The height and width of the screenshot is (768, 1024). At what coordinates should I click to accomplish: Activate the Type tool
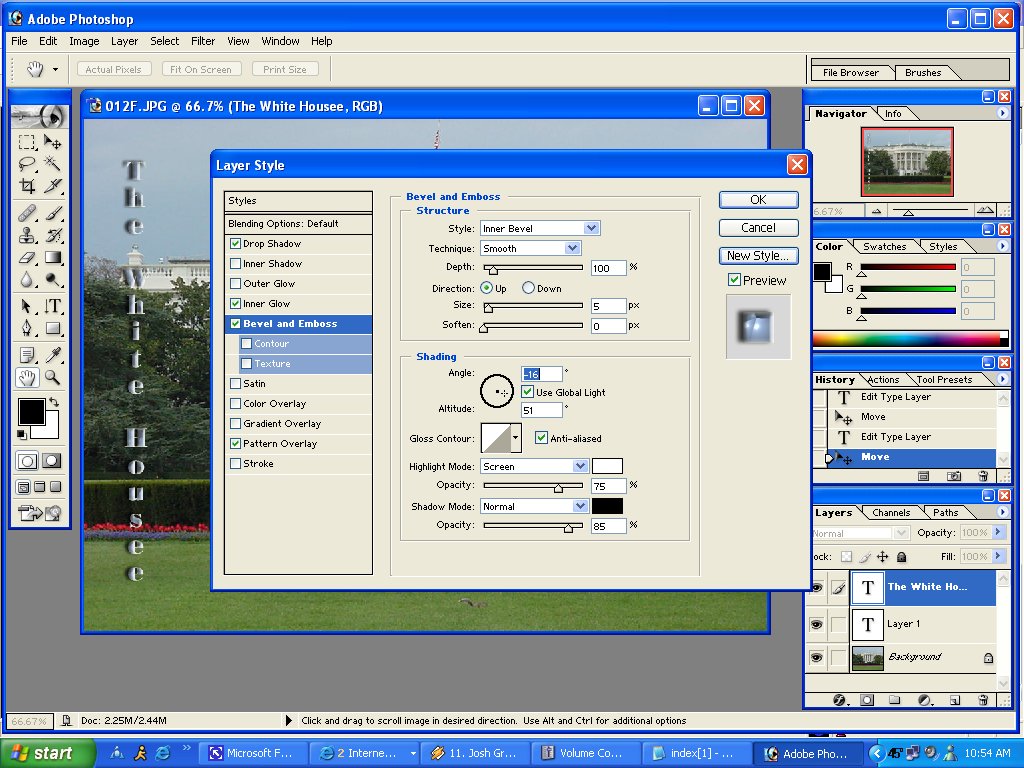point(52,306)
